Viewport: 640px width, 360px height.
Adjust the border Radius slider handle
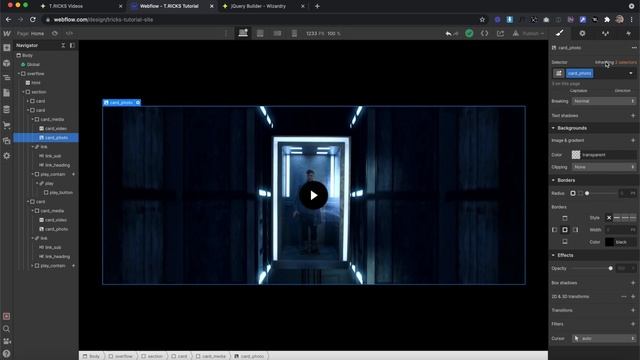click(x=587, y=193)
